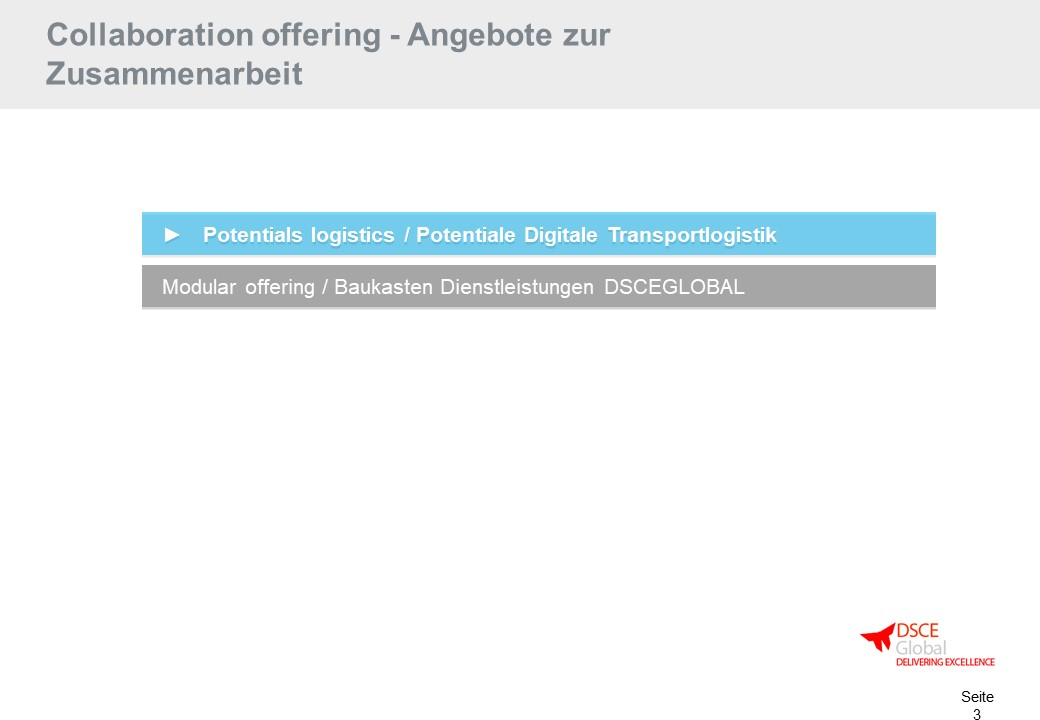Click the 'Seite' page label
1040x720 pixels.
[x=977, y=697]
